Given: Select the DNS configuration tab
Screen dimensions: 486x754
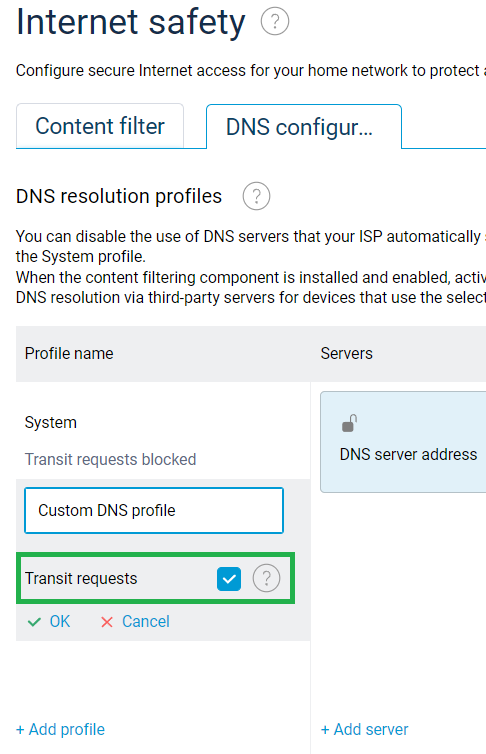Looking at the screenshot, I should pyautogui.click(x=304, y=127).
